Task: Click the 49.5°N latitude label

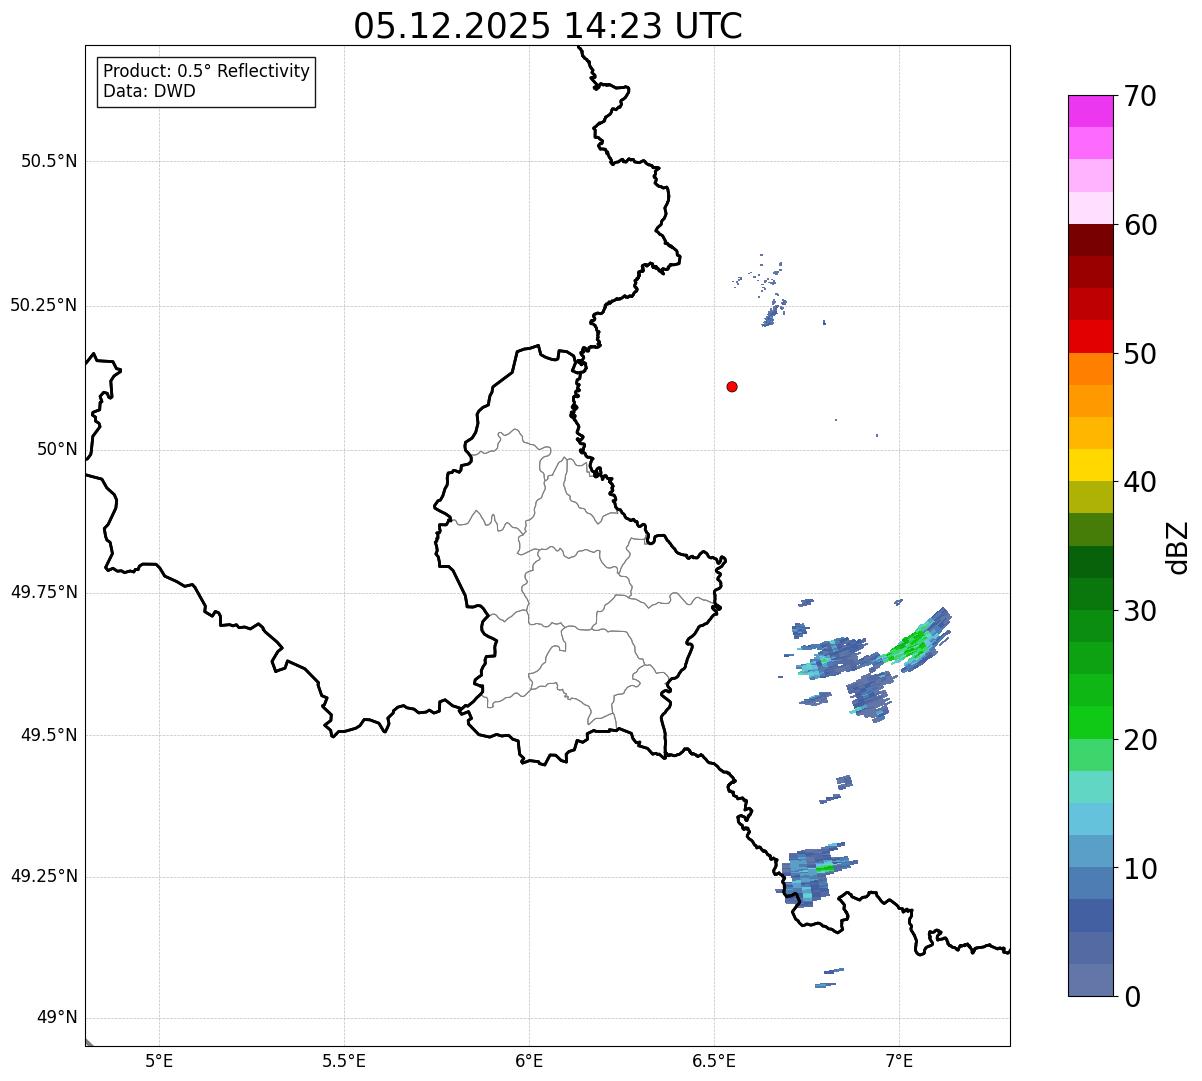Action: coord(49,735)
